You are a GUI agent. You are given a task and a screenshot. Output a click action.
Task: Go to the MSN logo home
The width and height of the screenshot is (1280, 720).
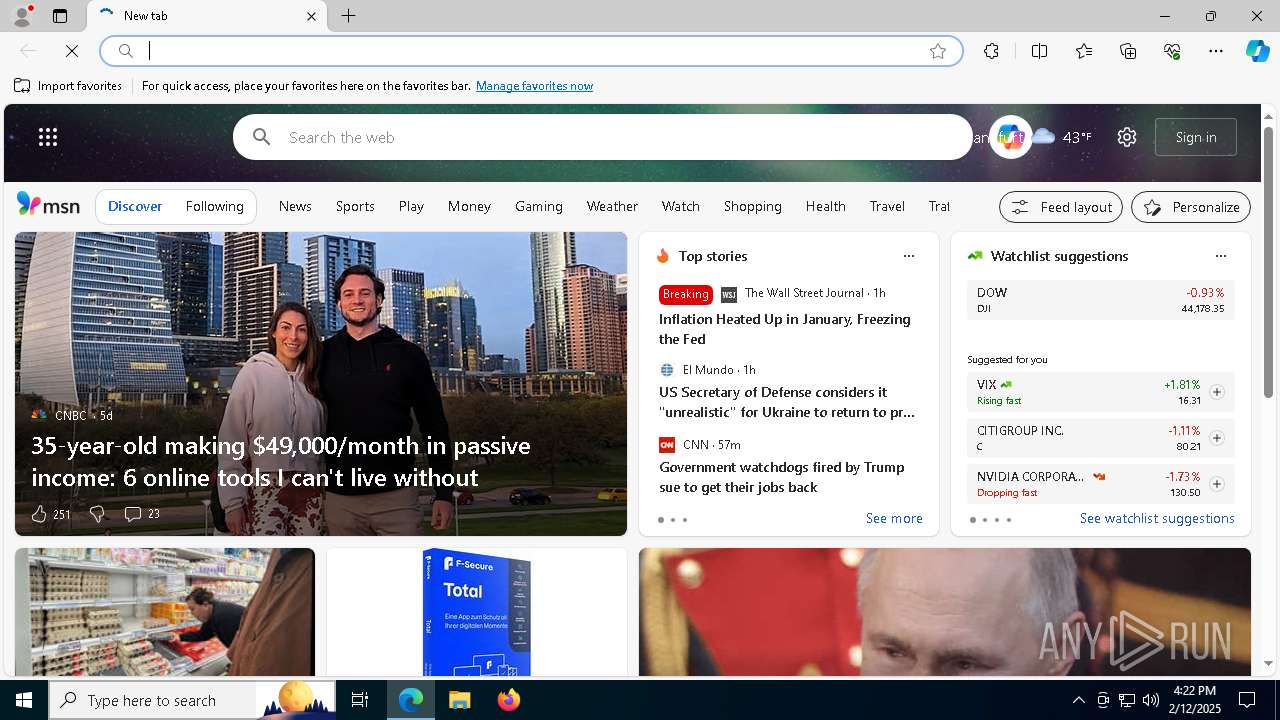tap(48, 205)
